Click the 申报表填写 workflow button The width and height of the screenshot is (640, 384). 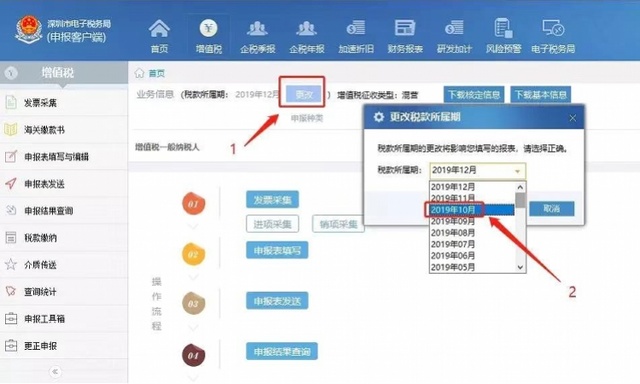coord(277,250)
